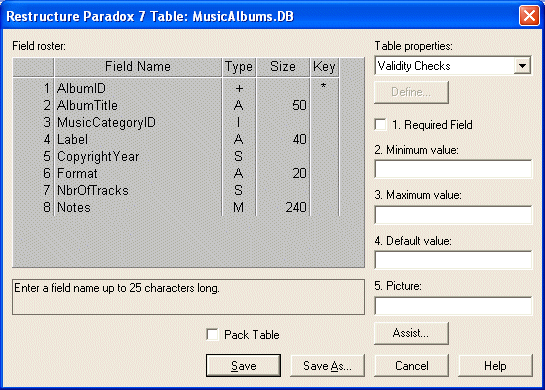The width and height of the screenshot is (545, 390).
Task: Focus the Default value text box
Action: 453,260
